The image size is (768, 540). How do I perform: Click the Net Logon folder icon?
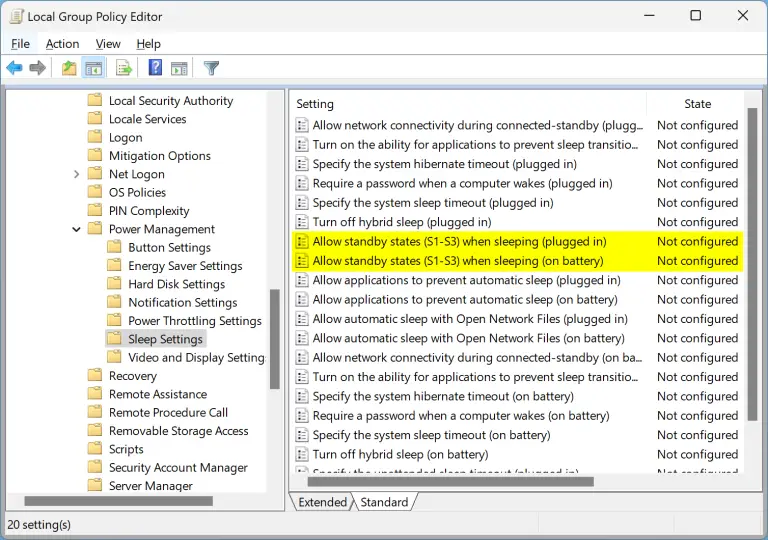click(x=95, y=174)
